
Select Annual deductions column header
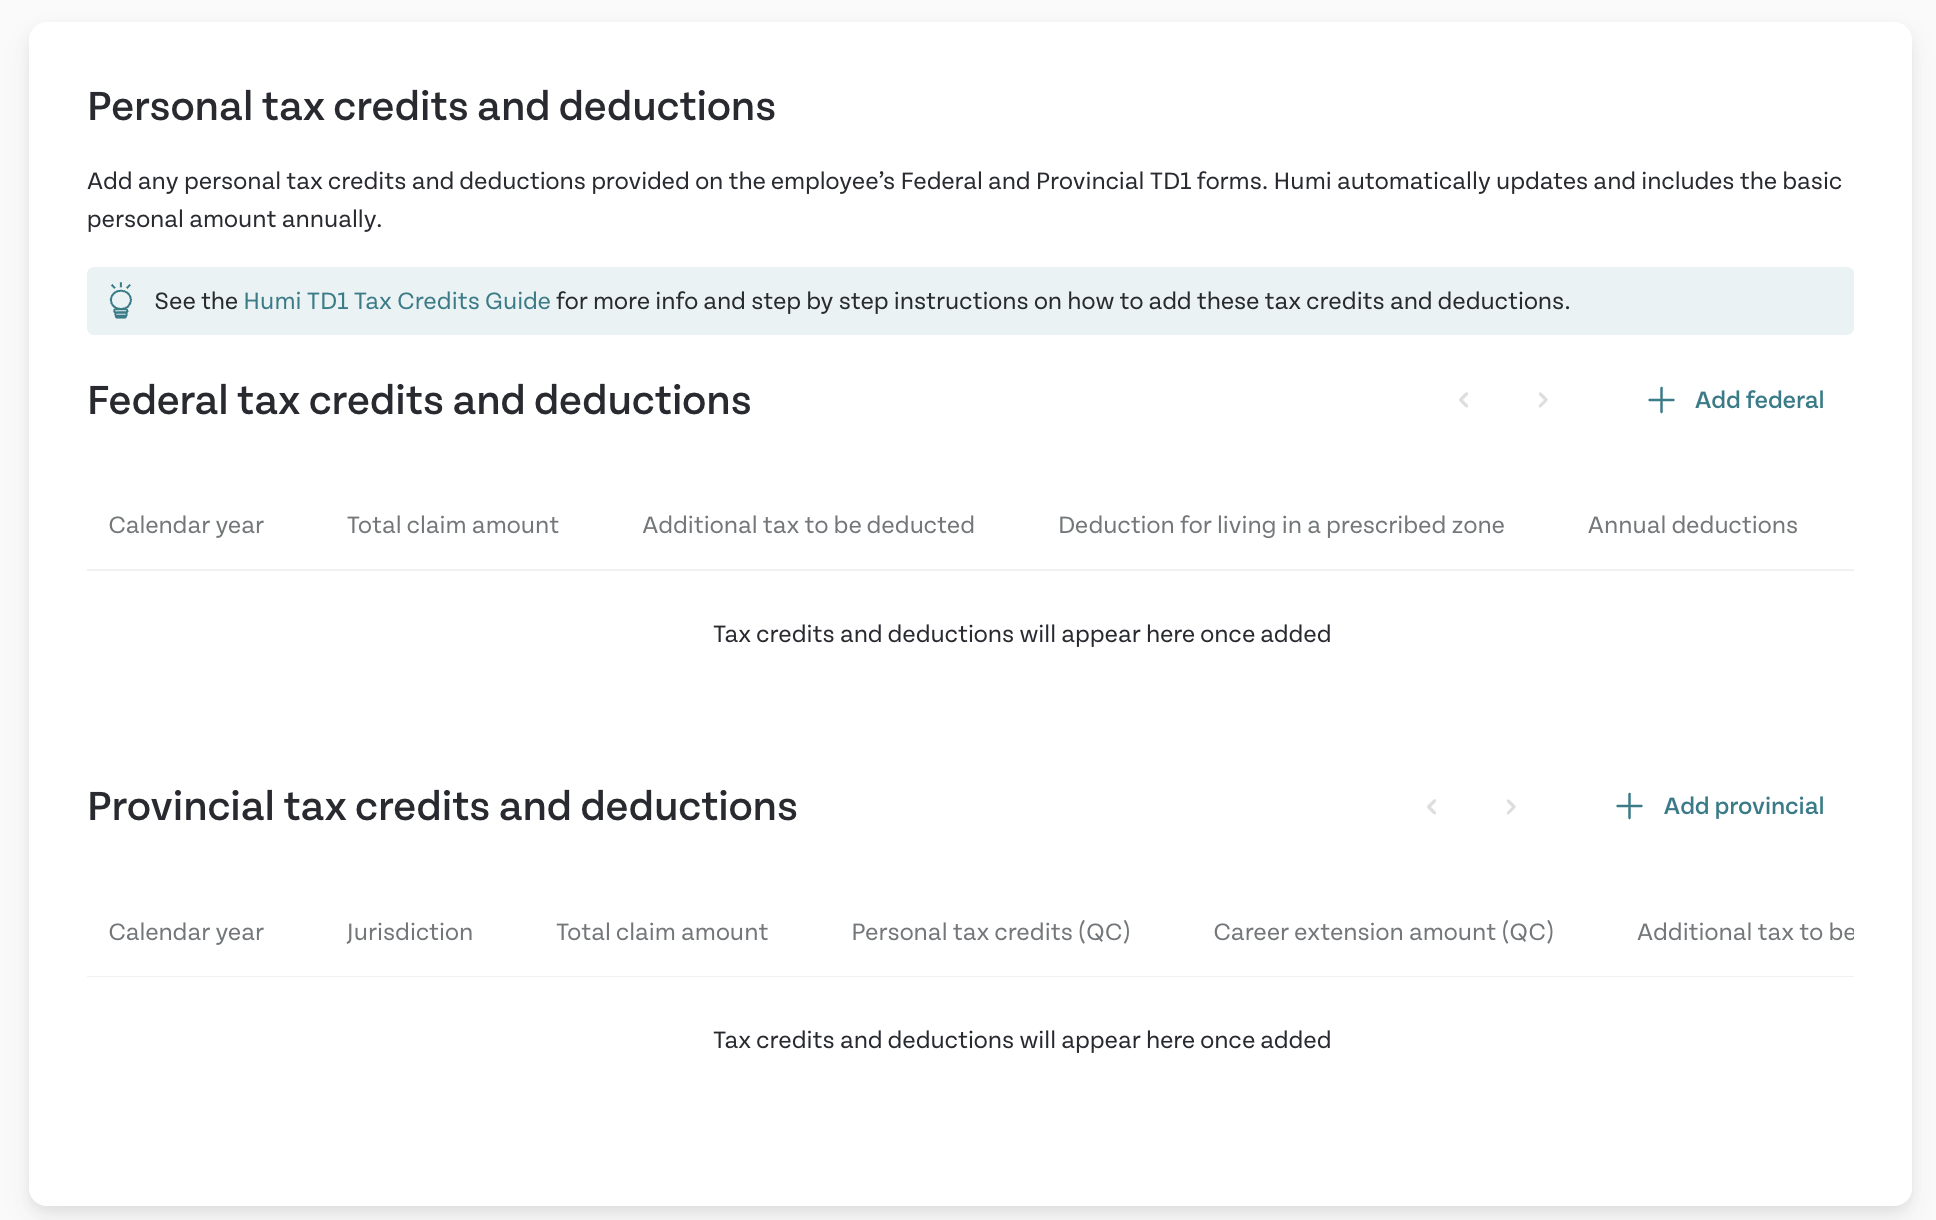1693,525
